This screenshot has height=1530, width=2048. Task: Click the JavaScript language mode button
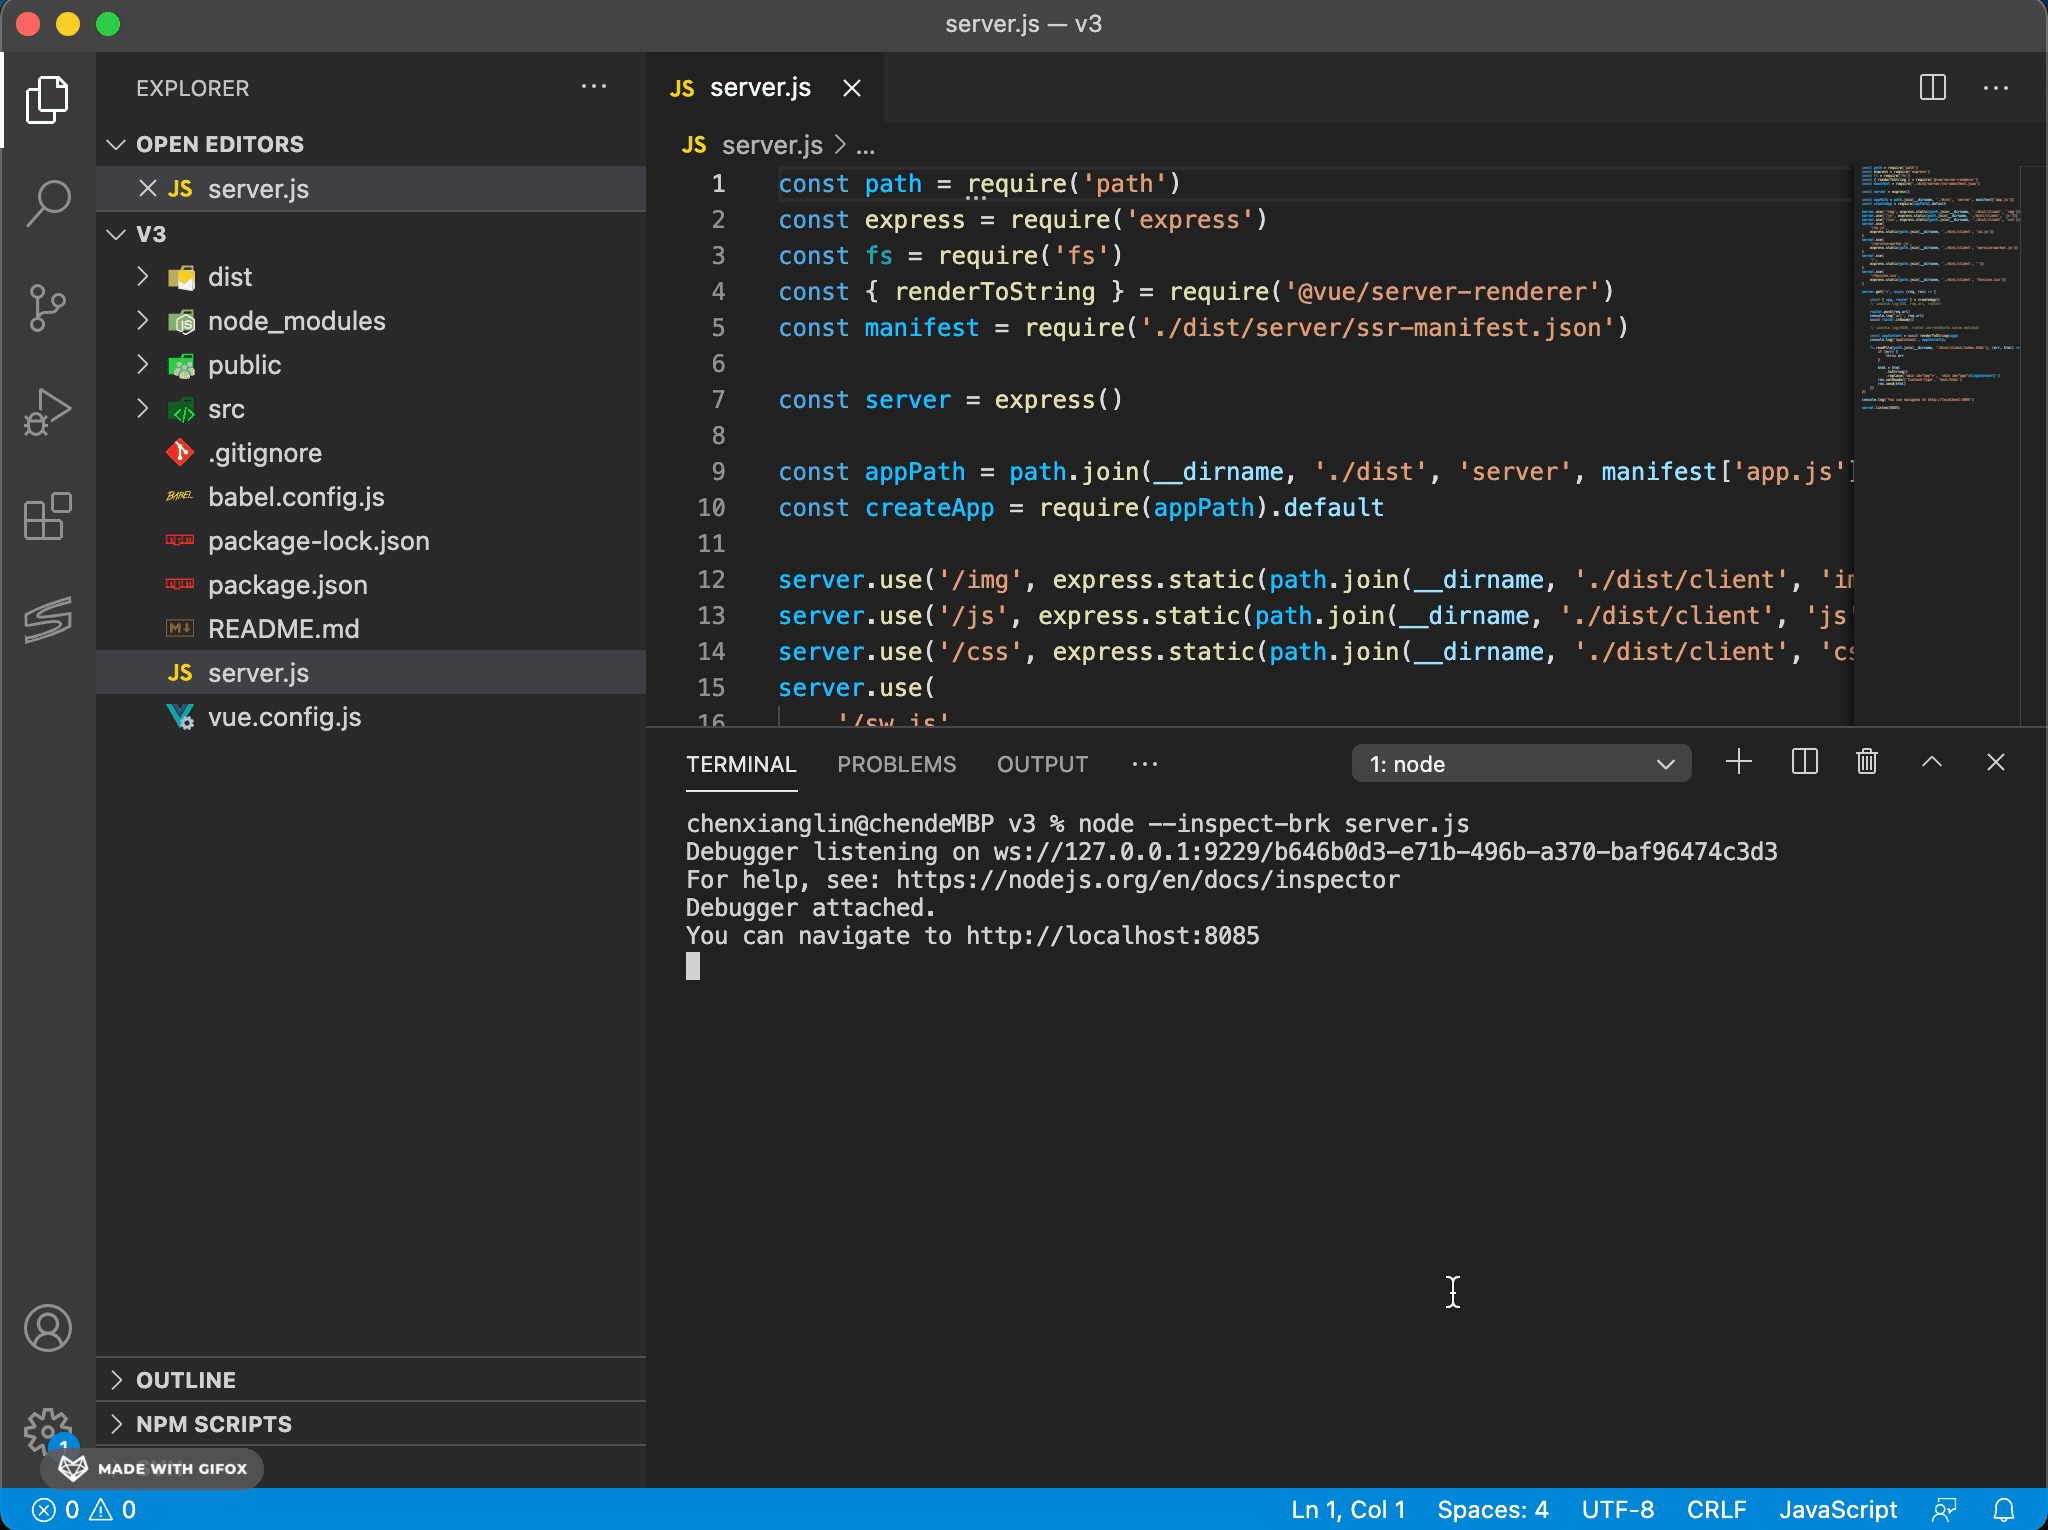[x=1837, y=1509]
